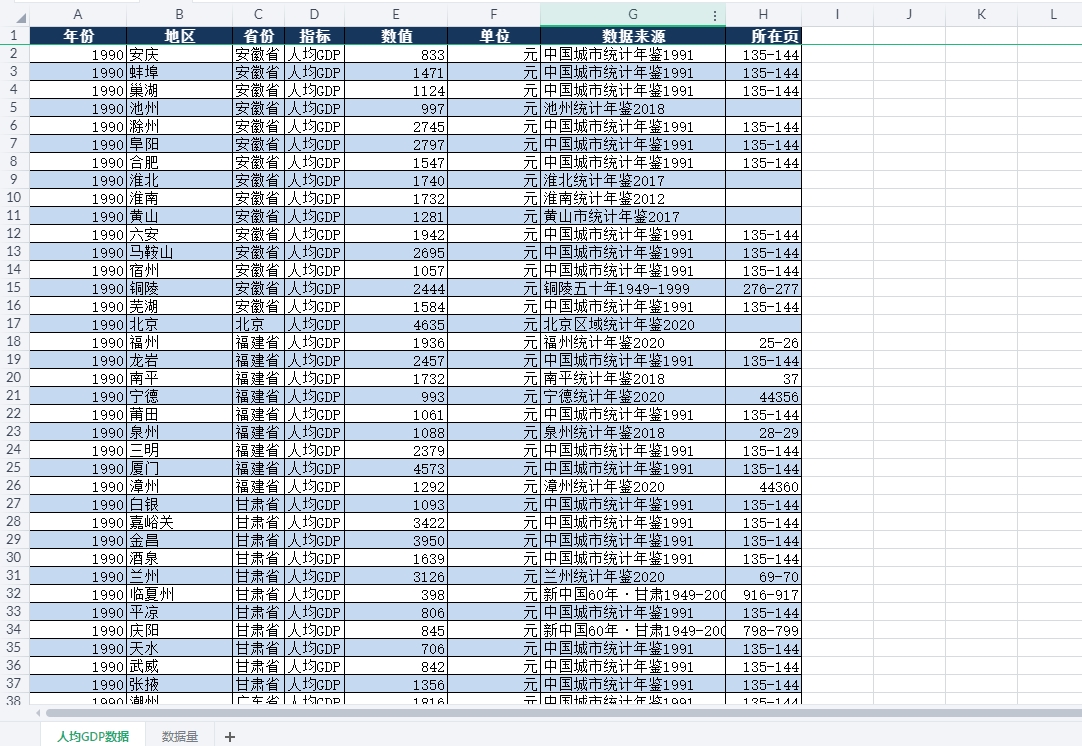1082x746 pixels.
Task: Click the horizontal scrollbar
Action: tap(562, 712)
